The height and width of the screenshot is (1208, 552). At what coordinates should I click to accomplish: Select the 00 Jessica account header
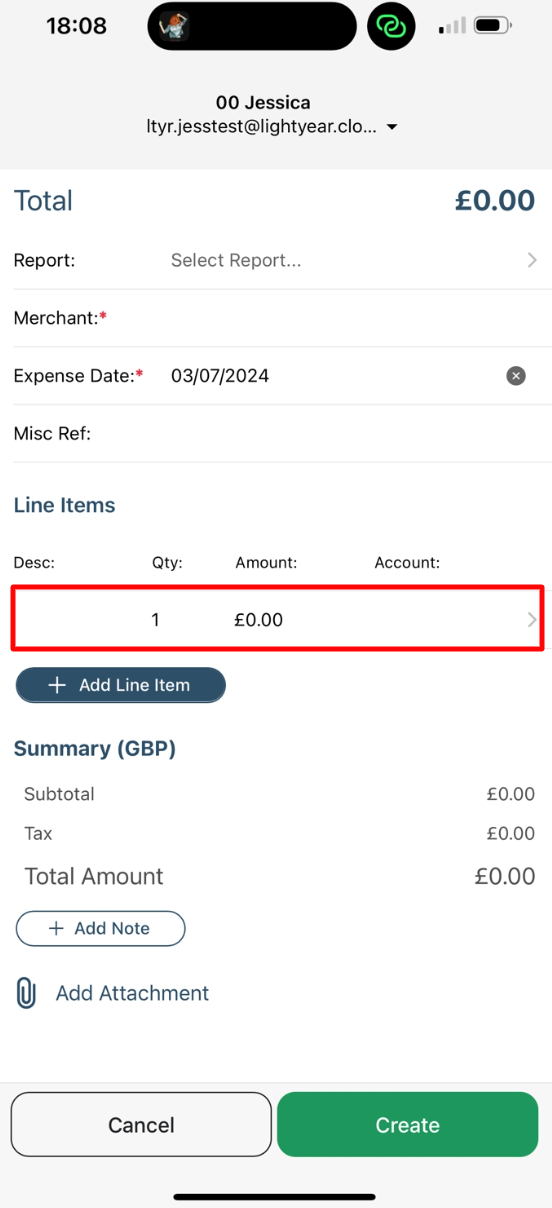point(263,102)
